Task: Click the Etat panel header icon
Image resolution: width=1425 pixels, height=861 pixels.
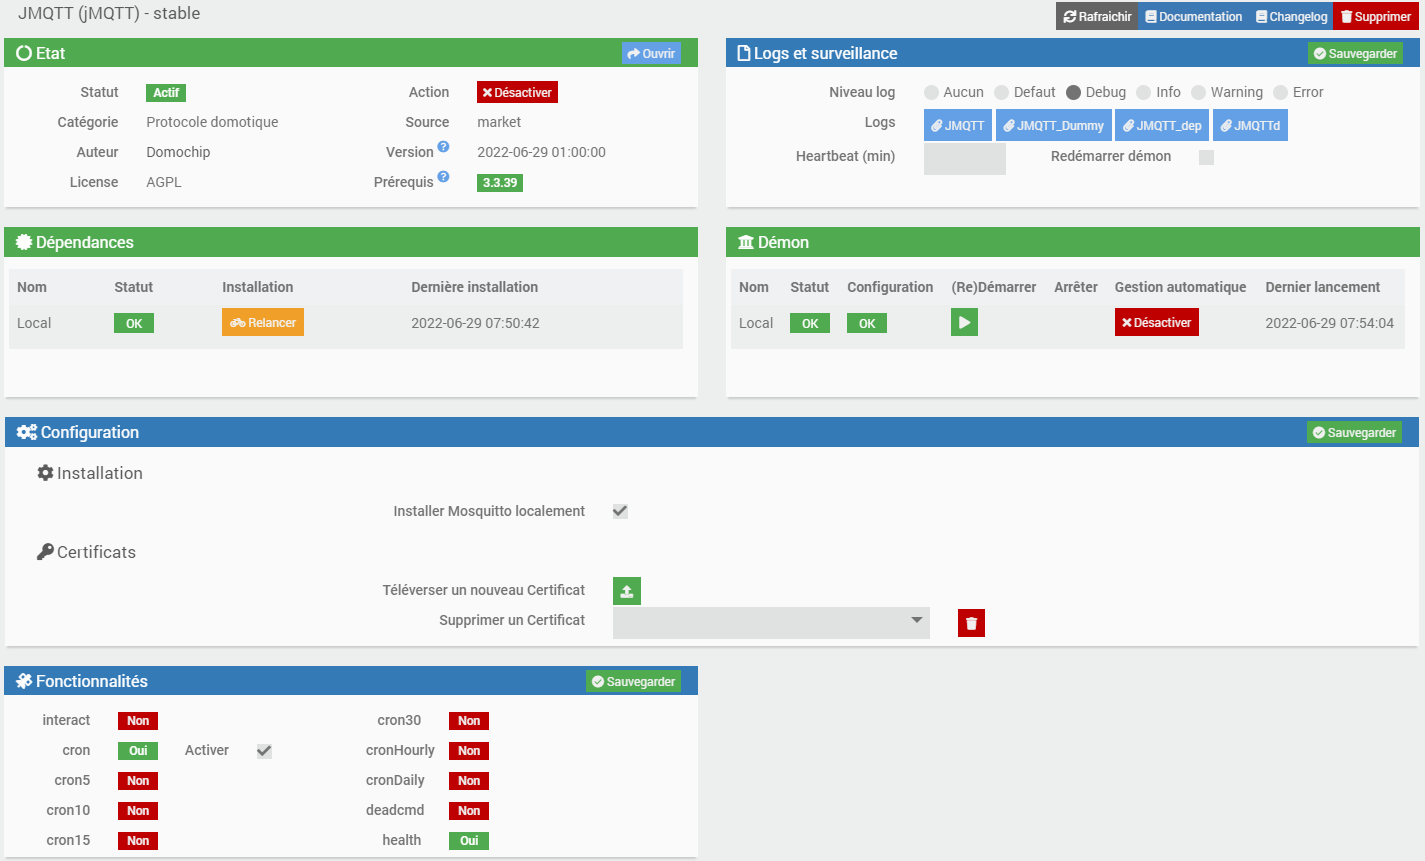Action: point(25,53)
